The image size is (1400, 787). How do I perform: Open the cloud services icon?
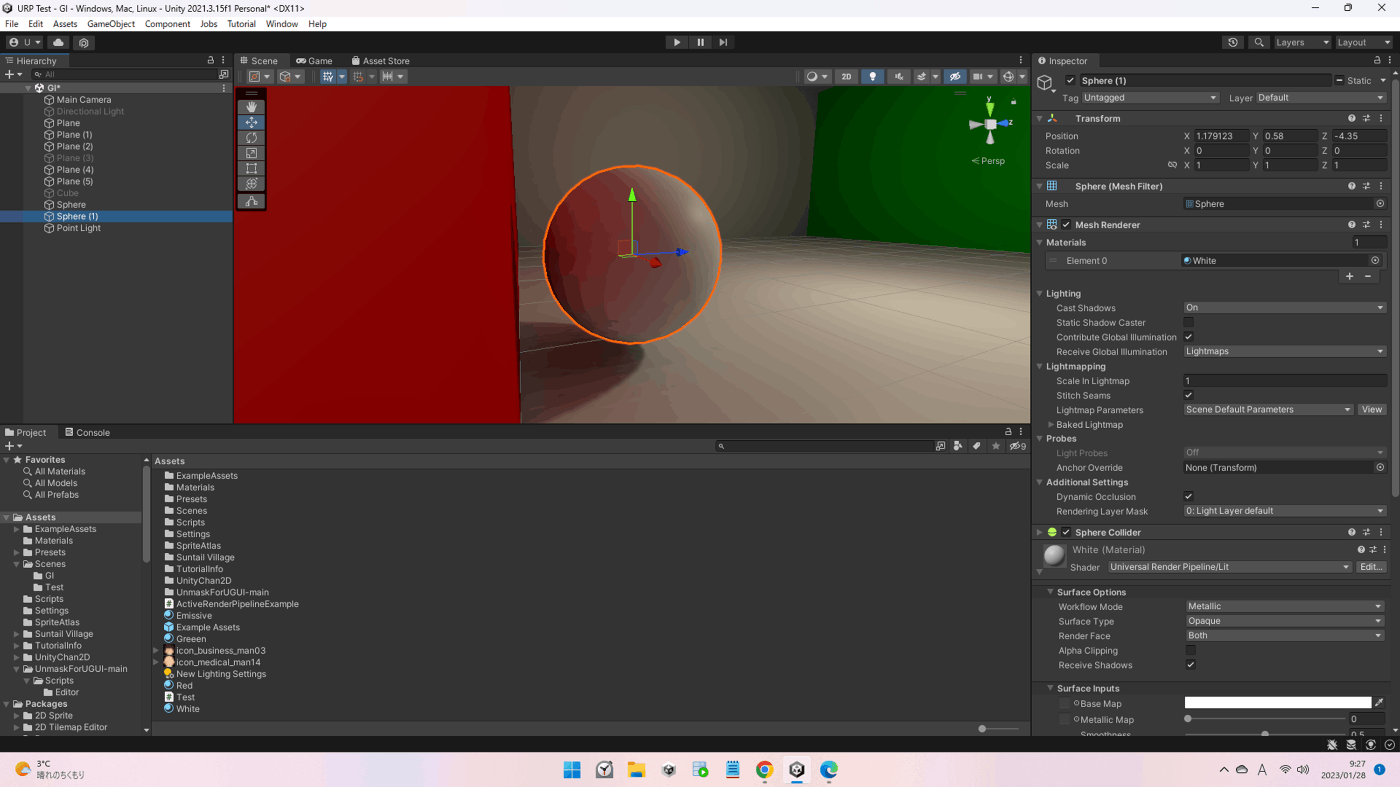59,42
